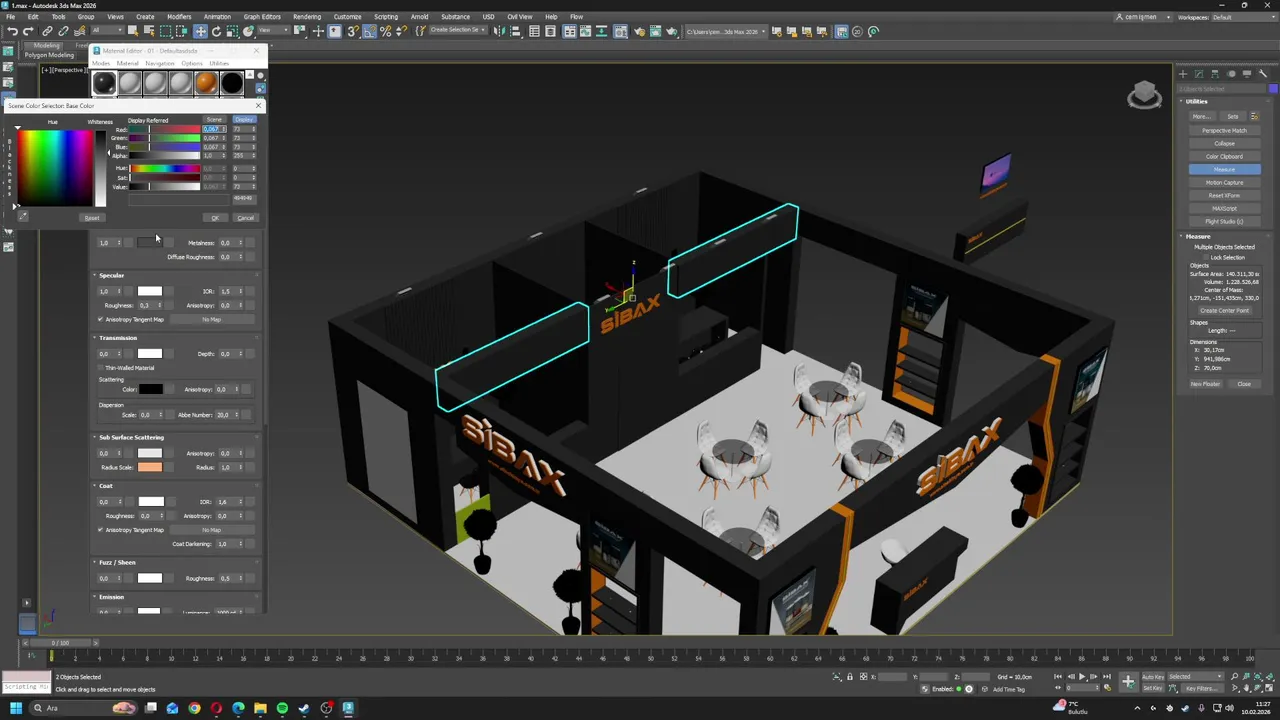Click Cancel in the Scene Color Selector
1280x720 pixels.
click(246, 218)
